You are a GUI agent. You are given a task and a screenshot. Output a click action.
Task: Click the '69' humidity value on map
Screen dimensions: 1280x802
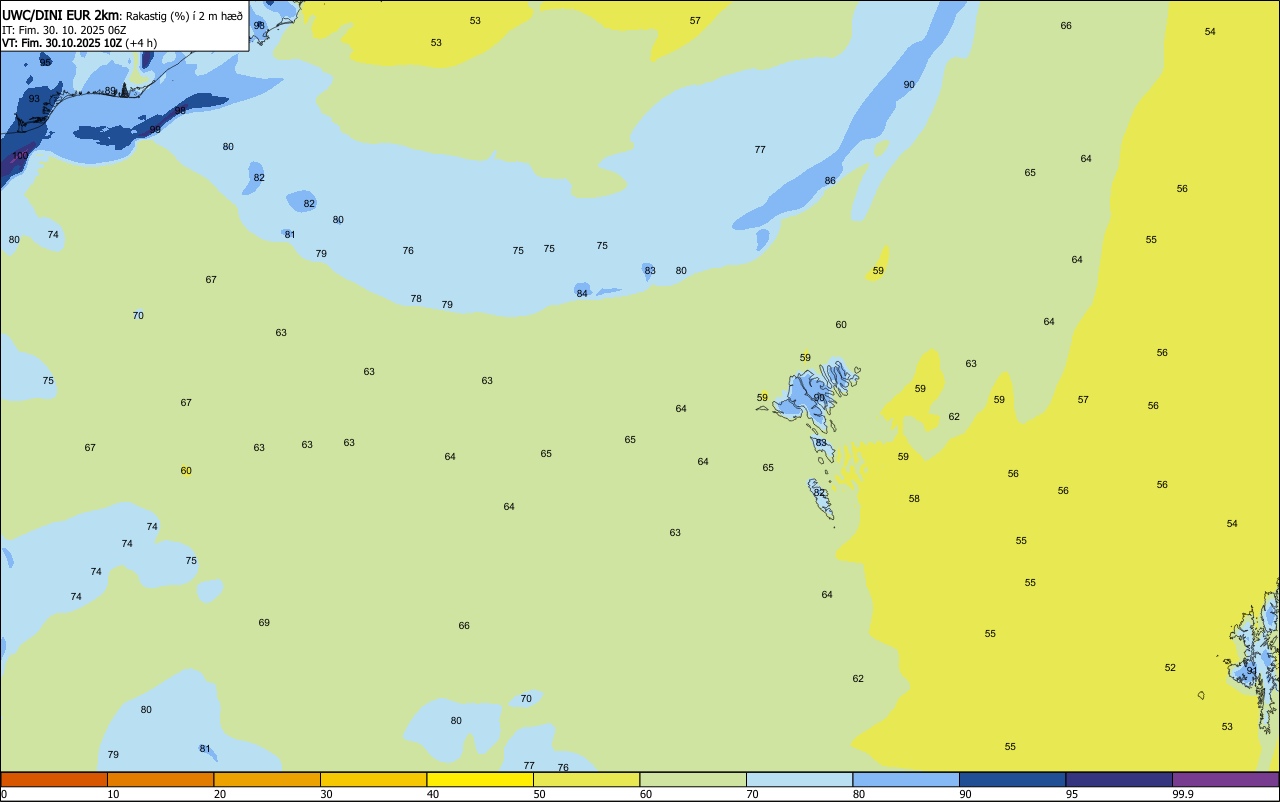pyautogui.click(x=264, y=622)
